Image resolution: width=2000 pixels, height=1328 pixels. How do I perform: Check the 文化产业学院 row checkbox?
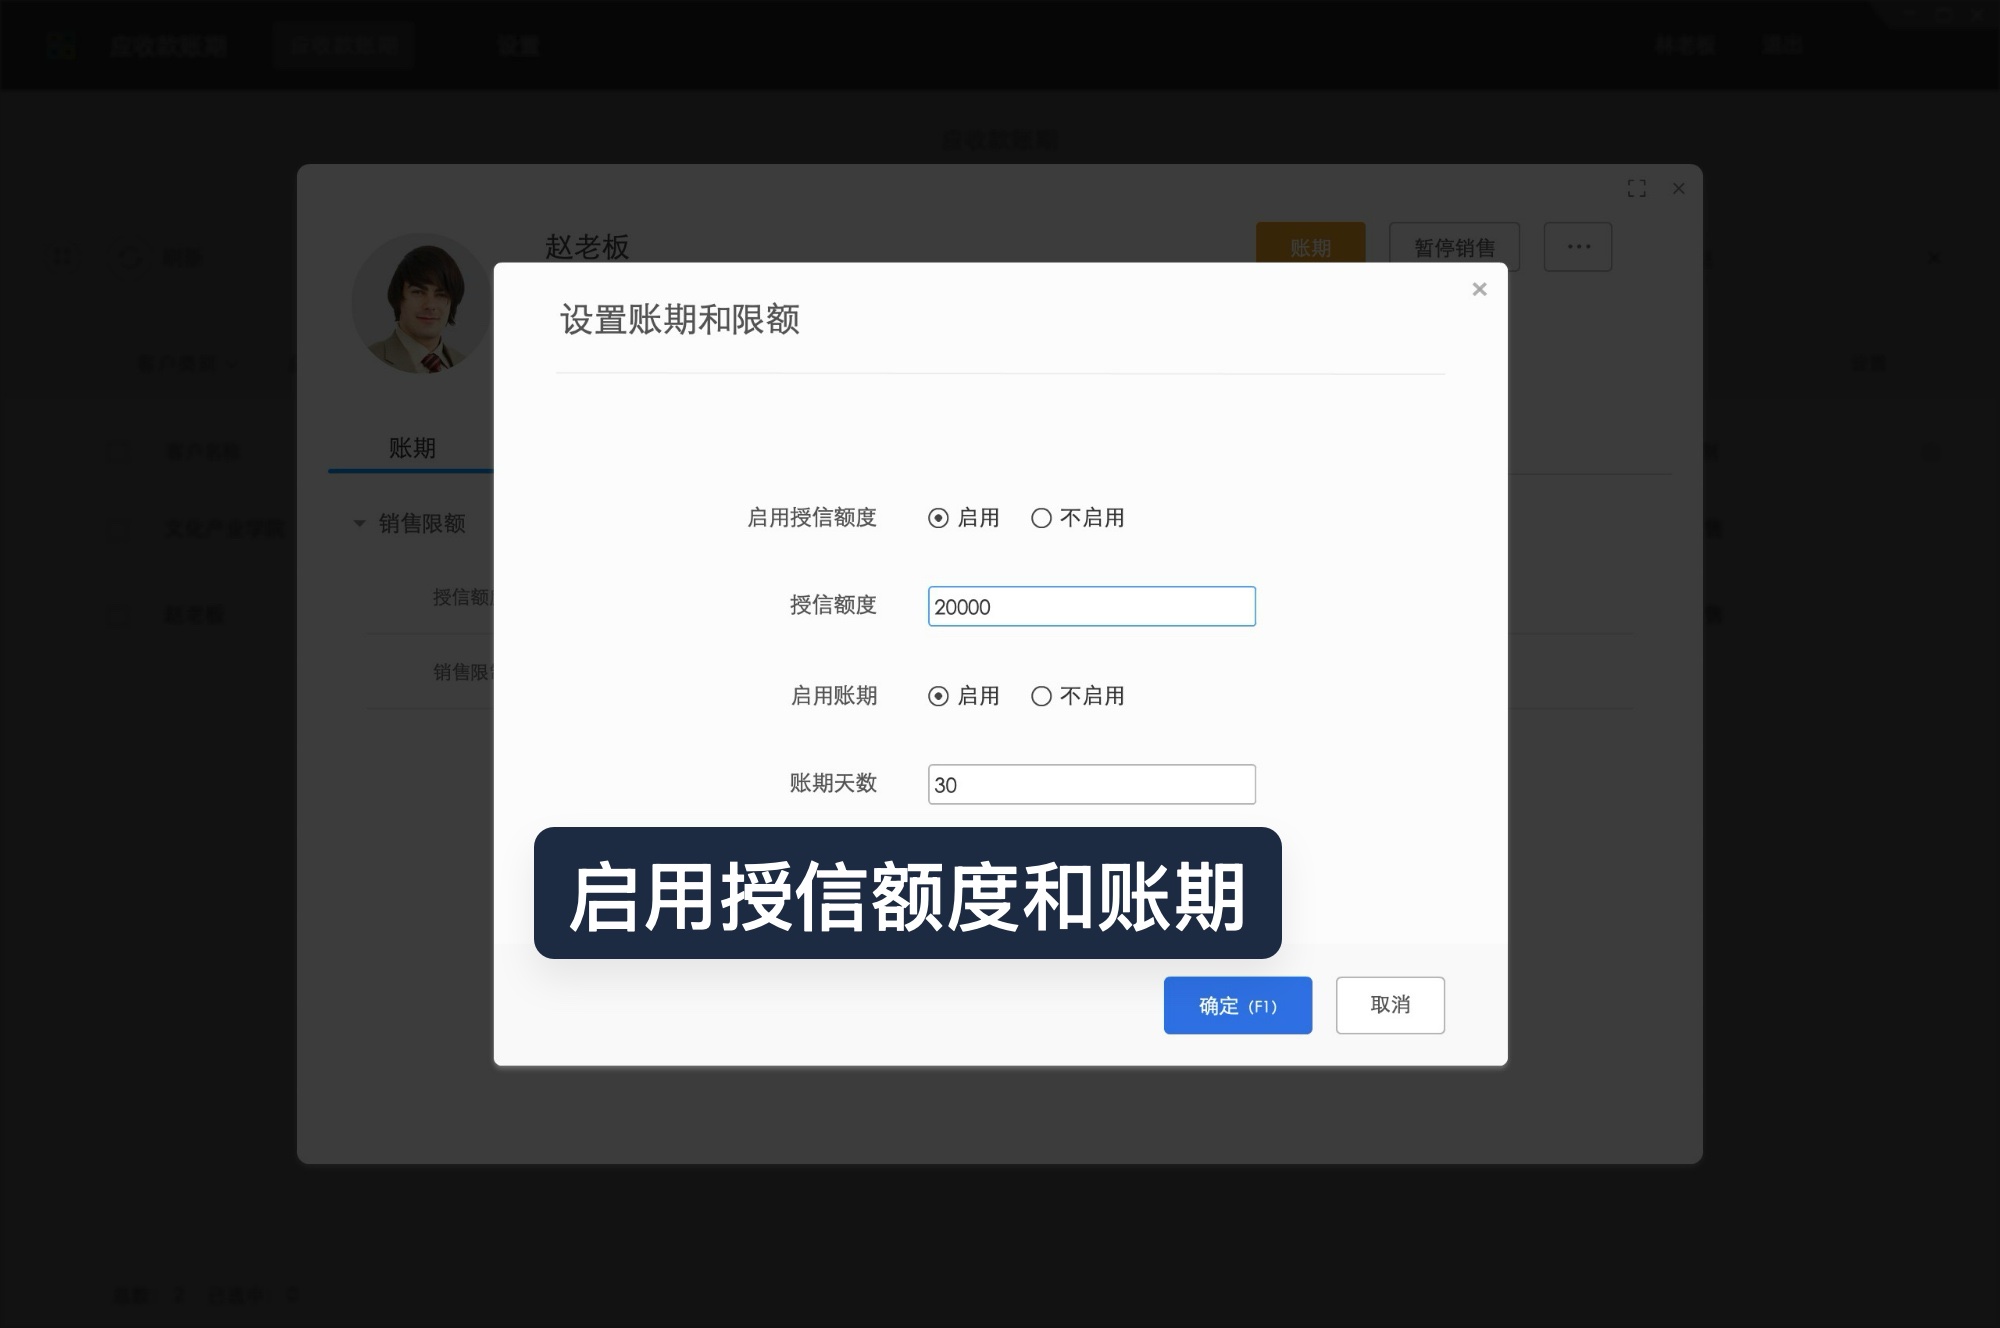(x=117, y=530)
